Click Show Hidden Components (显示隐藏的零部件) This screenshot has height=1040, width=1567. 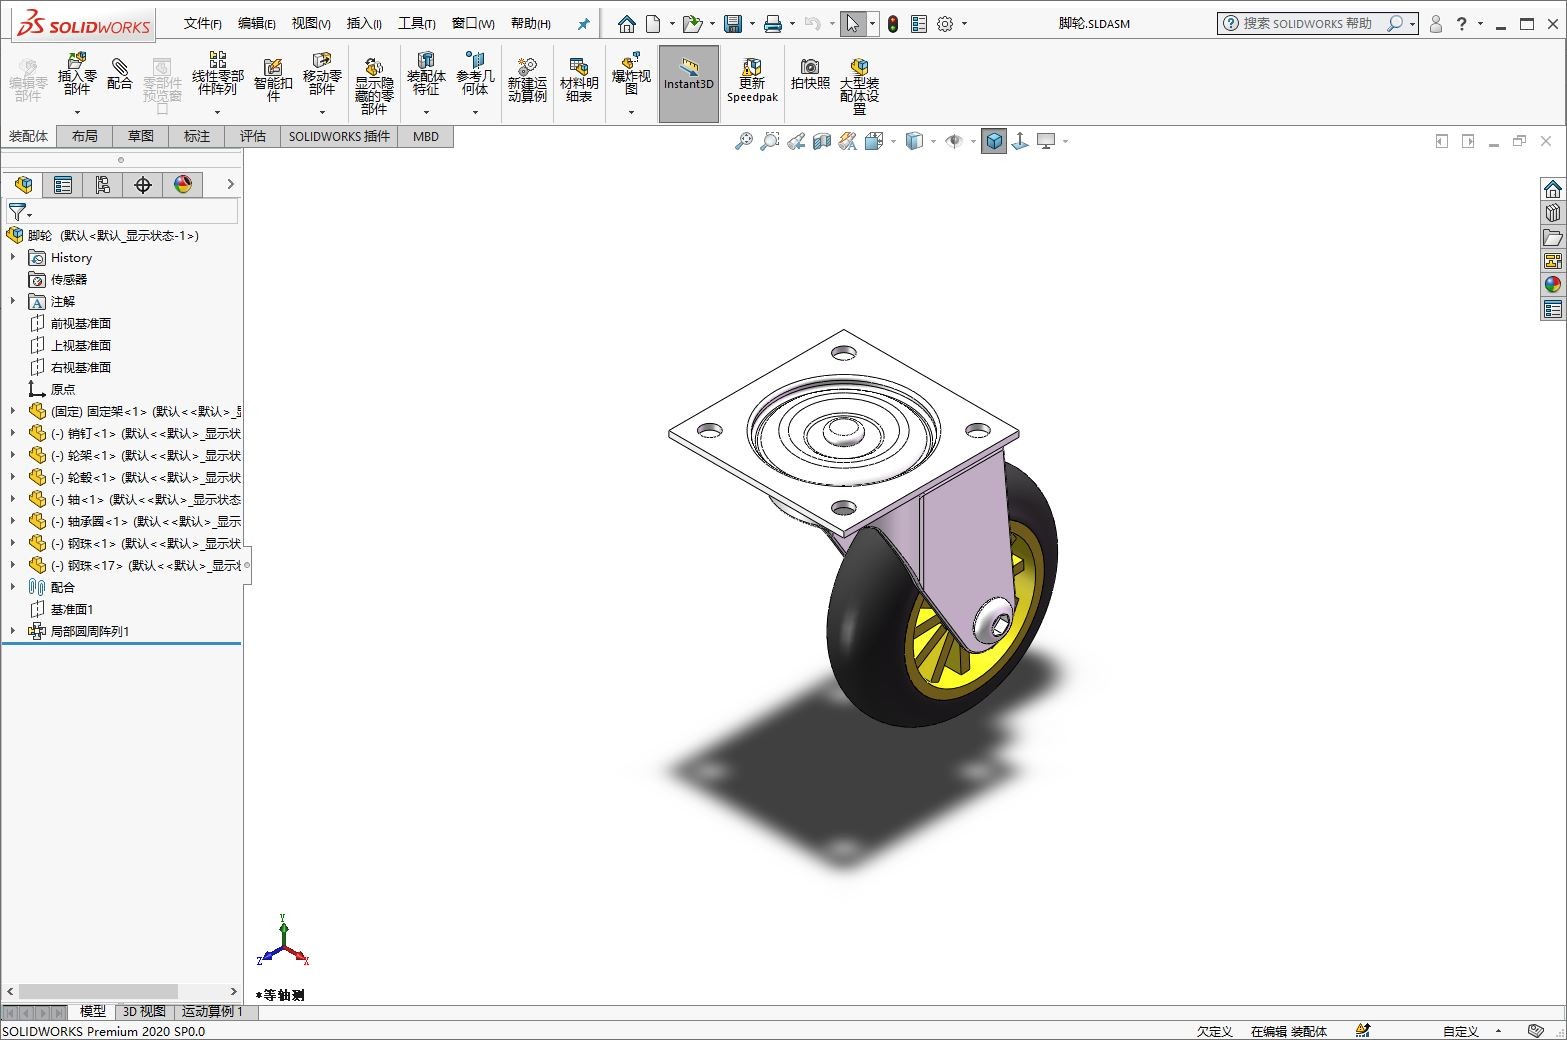pos(374,84)
